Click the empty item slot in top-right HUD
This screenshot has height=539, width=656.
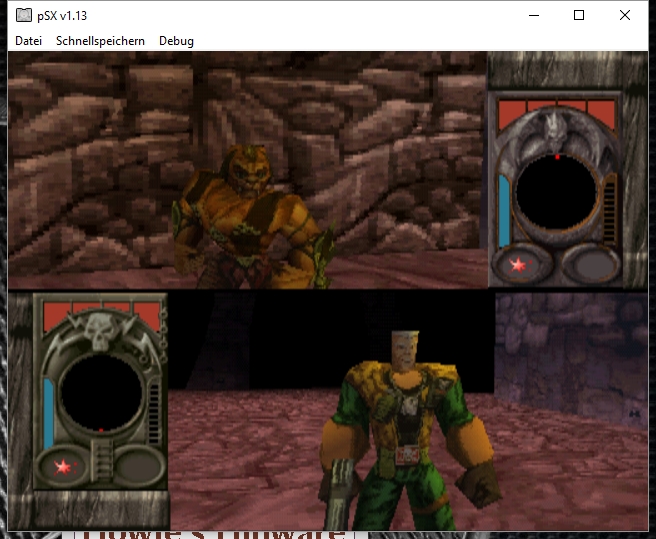pos(592,265)
